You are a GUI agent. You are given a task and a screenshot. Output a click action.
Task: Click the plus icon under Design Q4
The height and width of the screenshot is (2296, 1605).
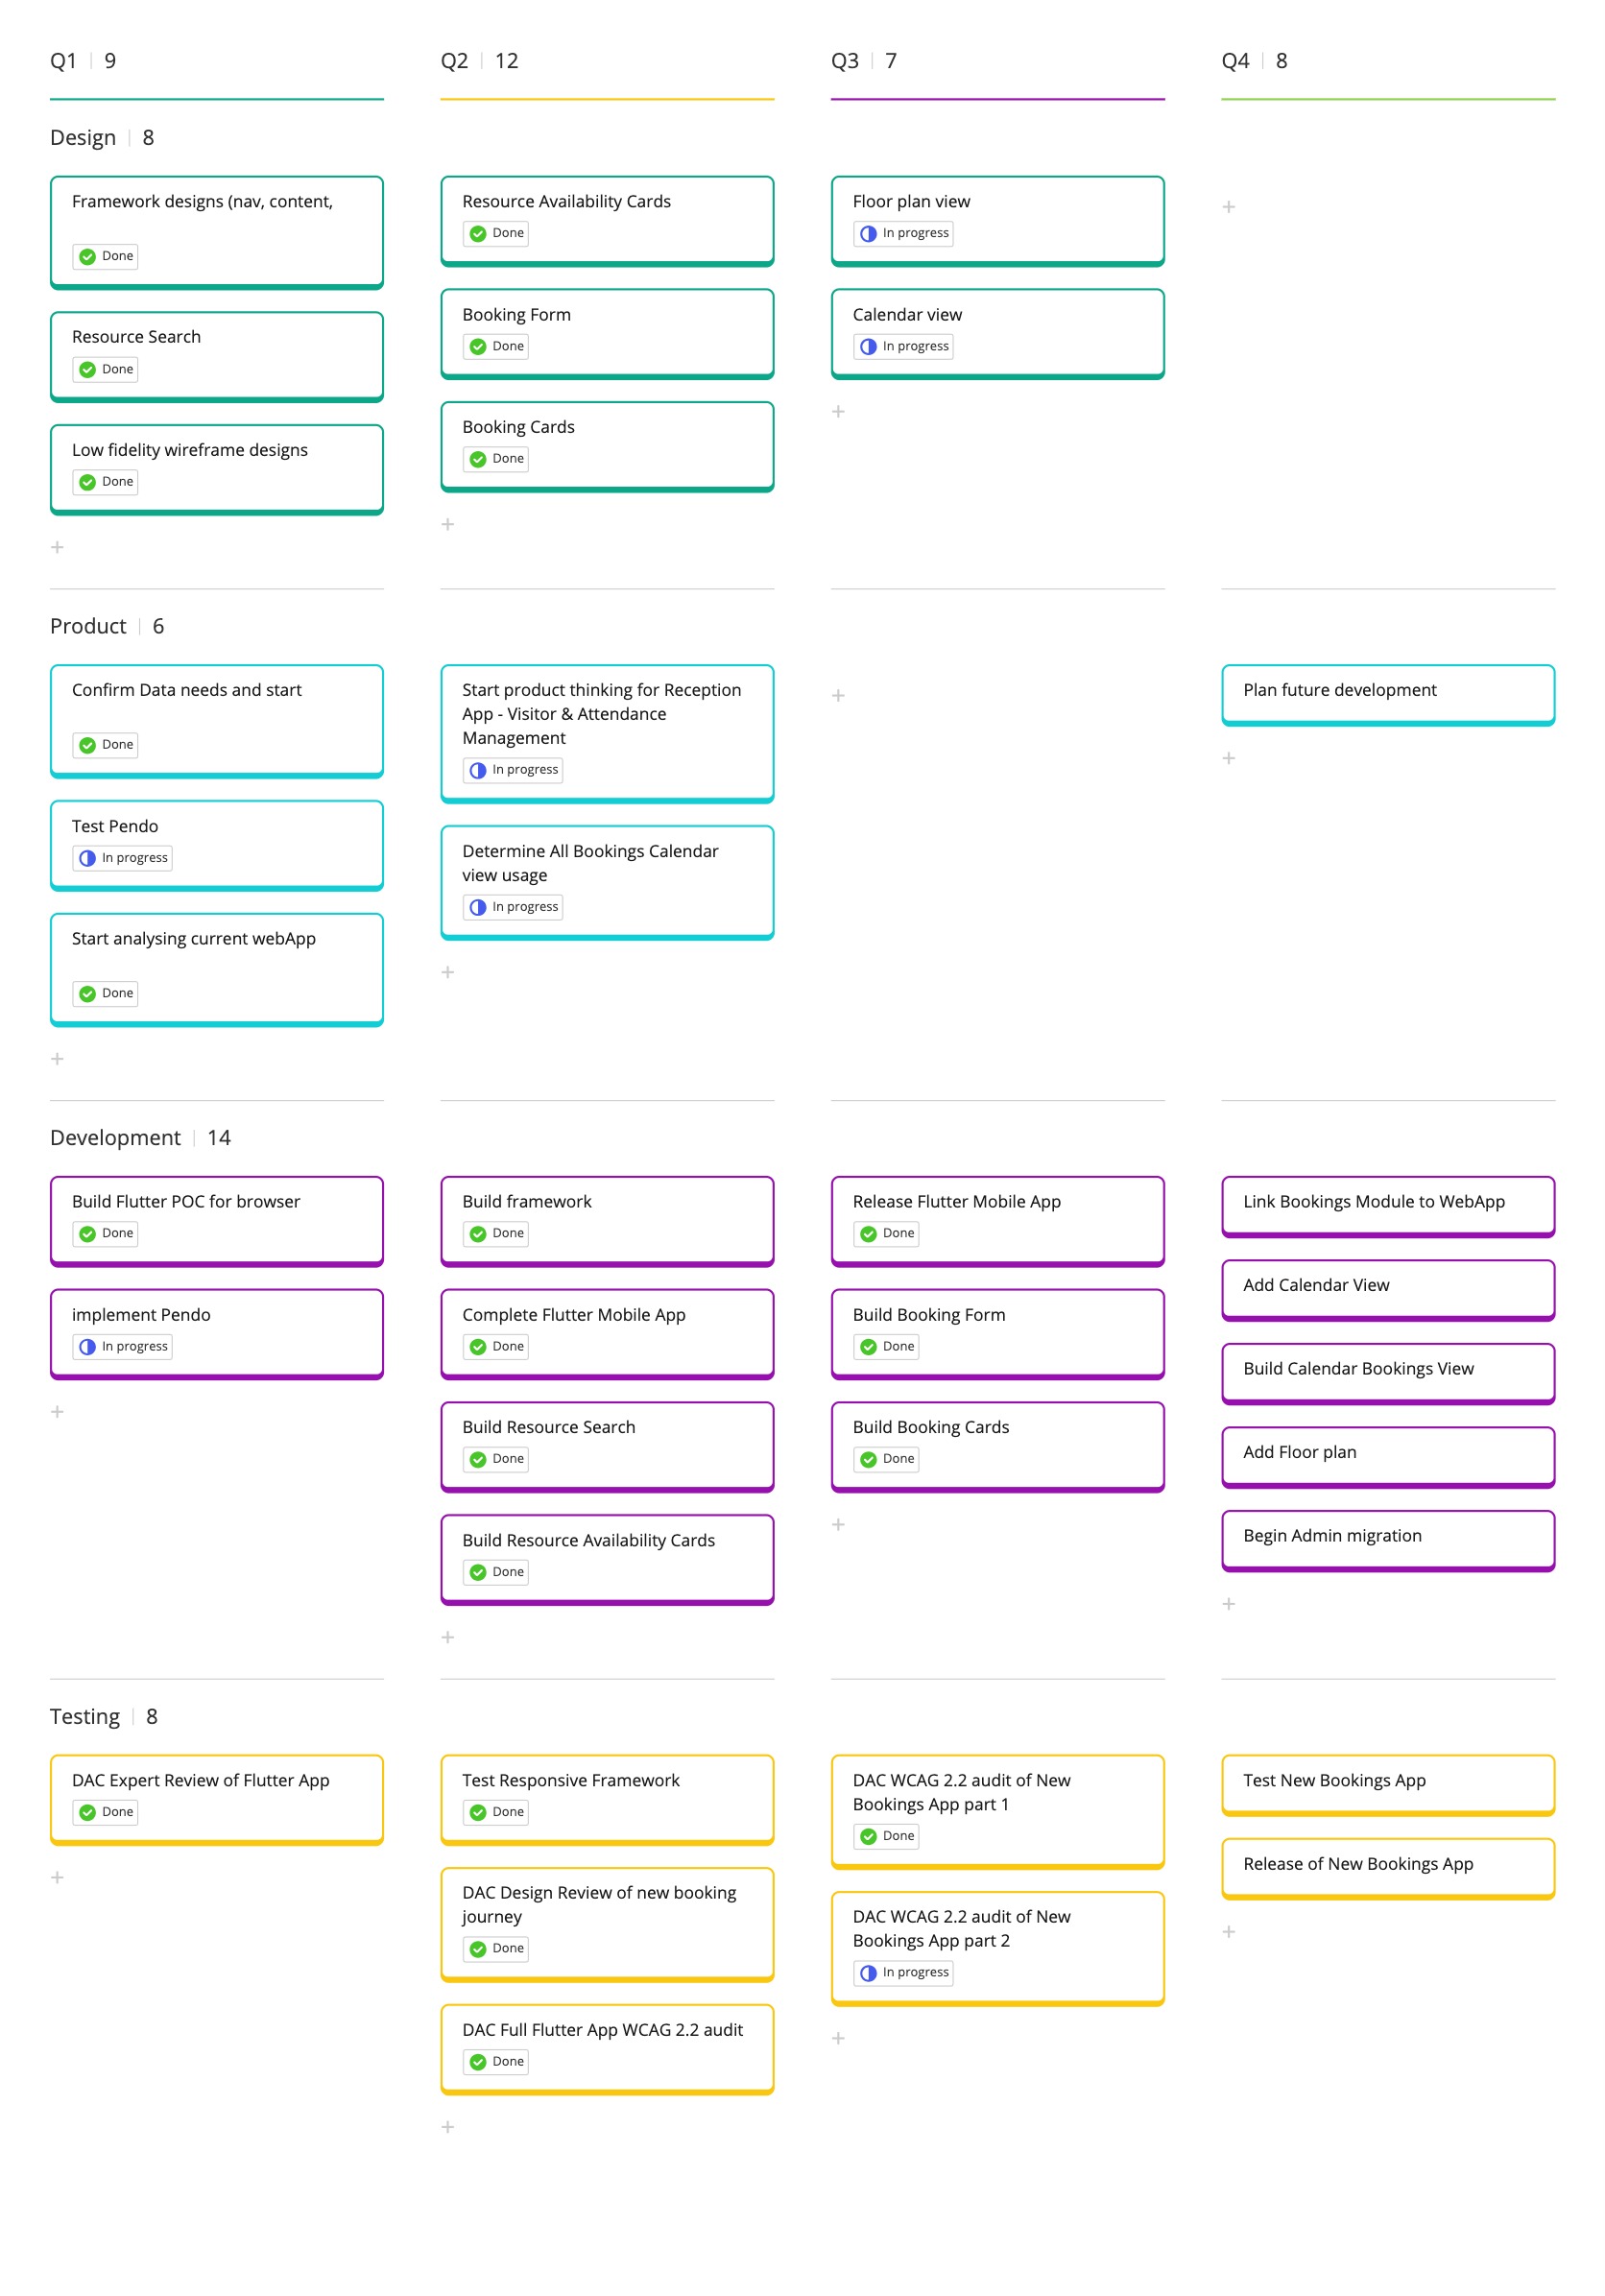pos(1228,207)
